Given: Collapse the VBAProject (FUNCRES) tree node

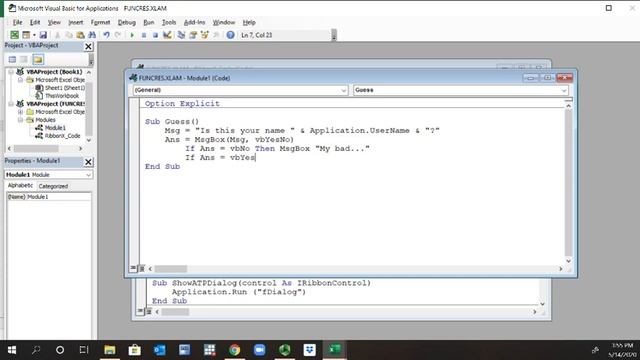Looking at the screenshot, I should pos(11,104).
